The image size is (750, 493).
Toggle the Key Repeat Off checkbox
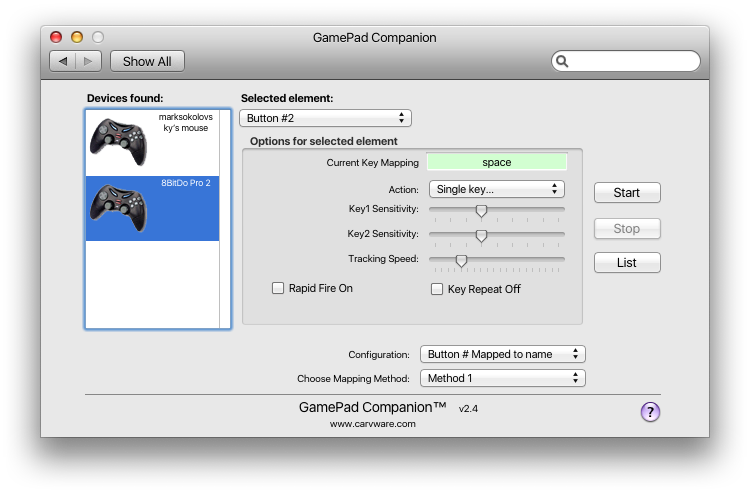coord(437,289)
